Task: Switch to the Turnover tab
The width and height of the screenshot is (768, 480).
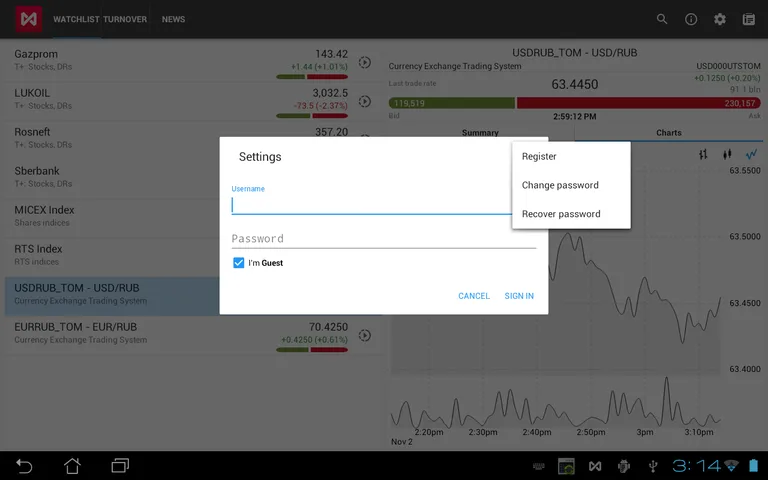Action: click(125, 19)
